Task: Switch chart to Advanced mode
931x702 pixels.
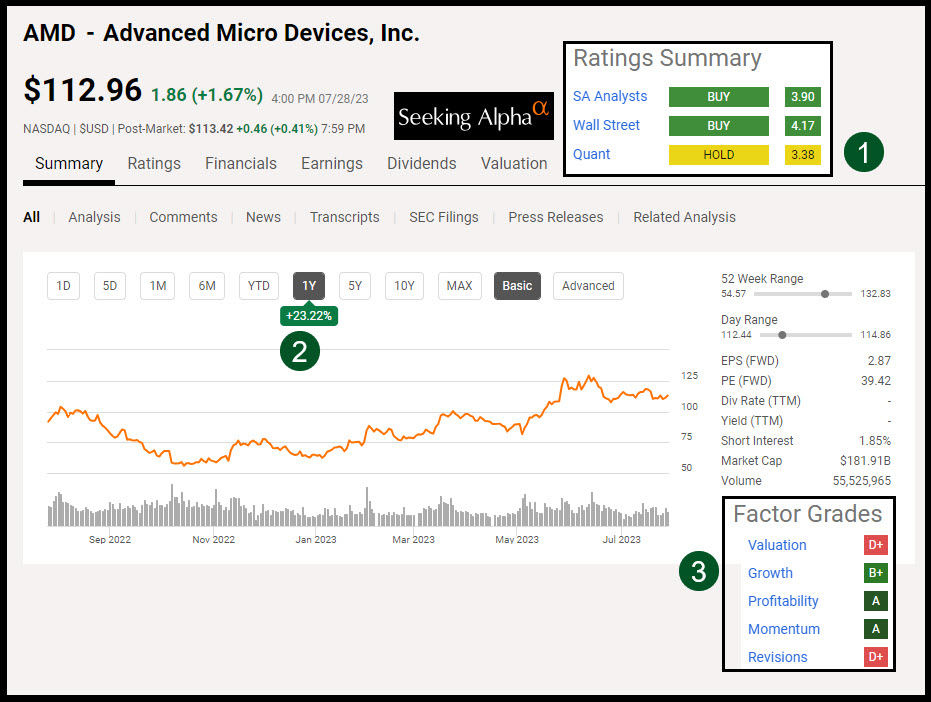Action: tap(588, 286)
